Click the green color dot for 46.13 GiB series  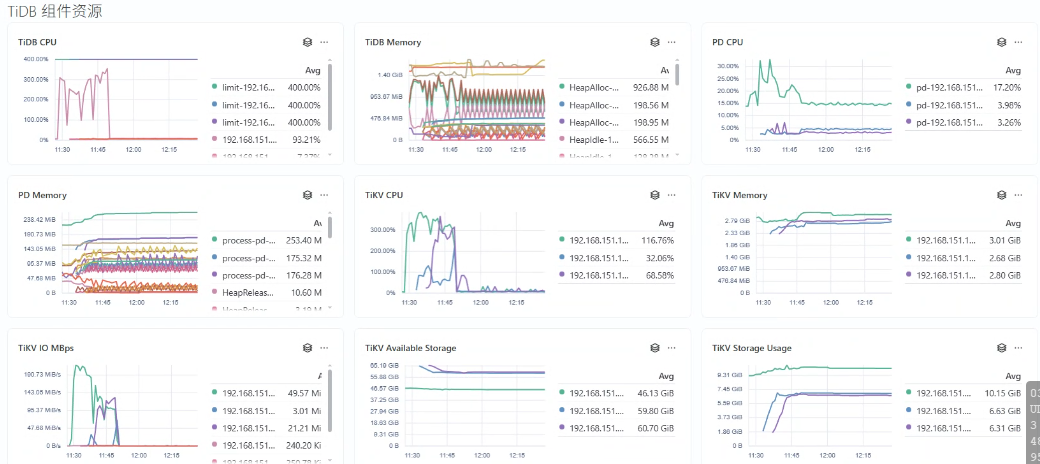tap(562, 393)
